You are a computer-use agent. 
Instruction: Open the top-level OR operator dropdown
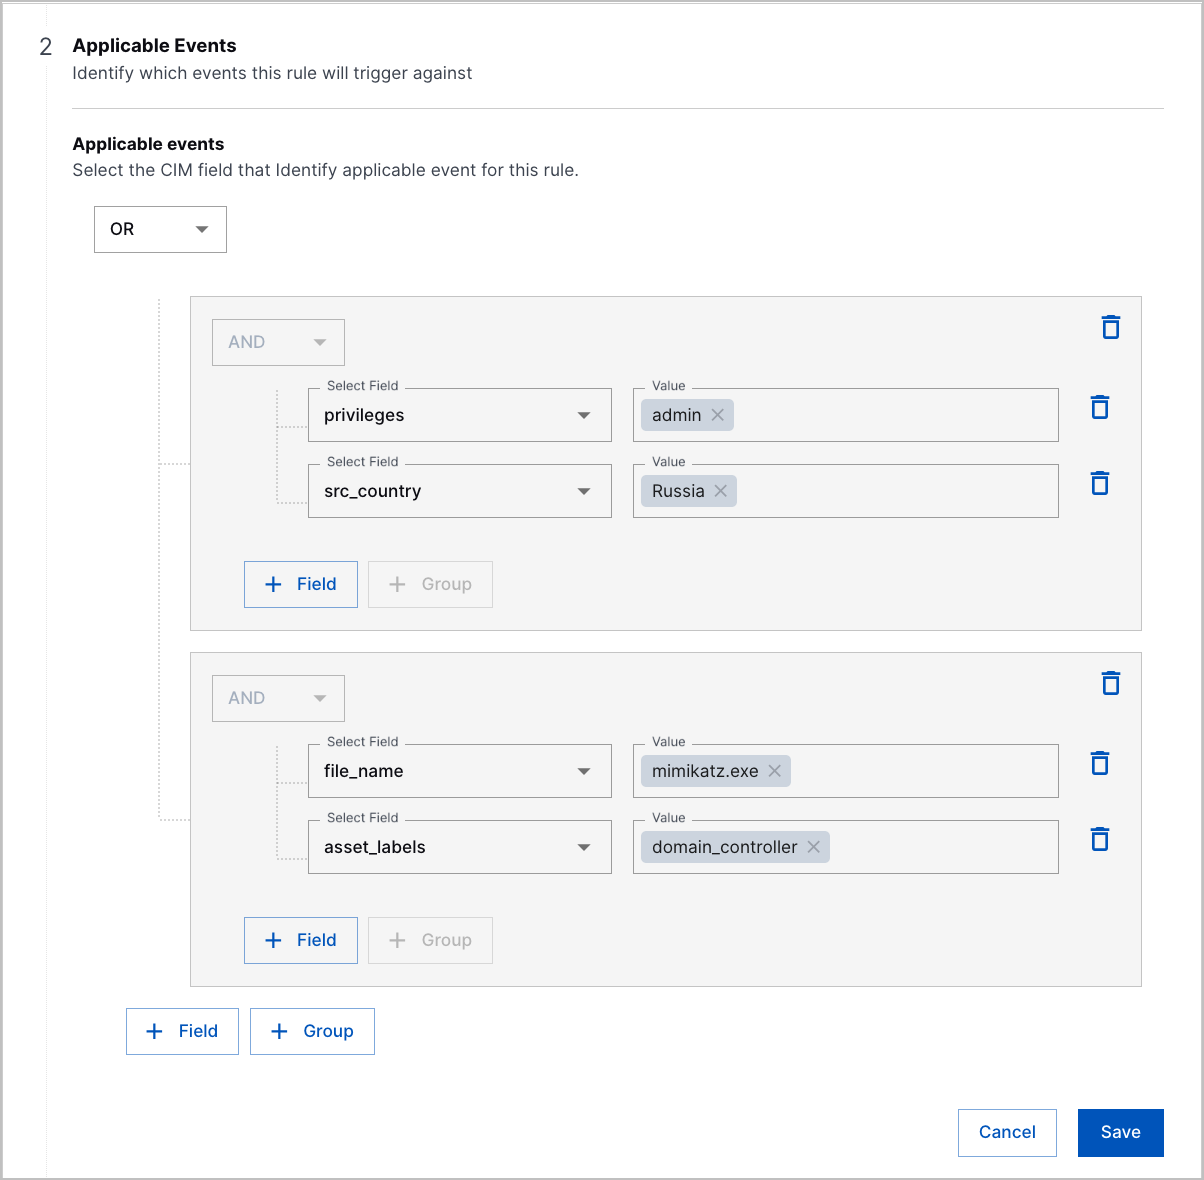click(160, 229)
